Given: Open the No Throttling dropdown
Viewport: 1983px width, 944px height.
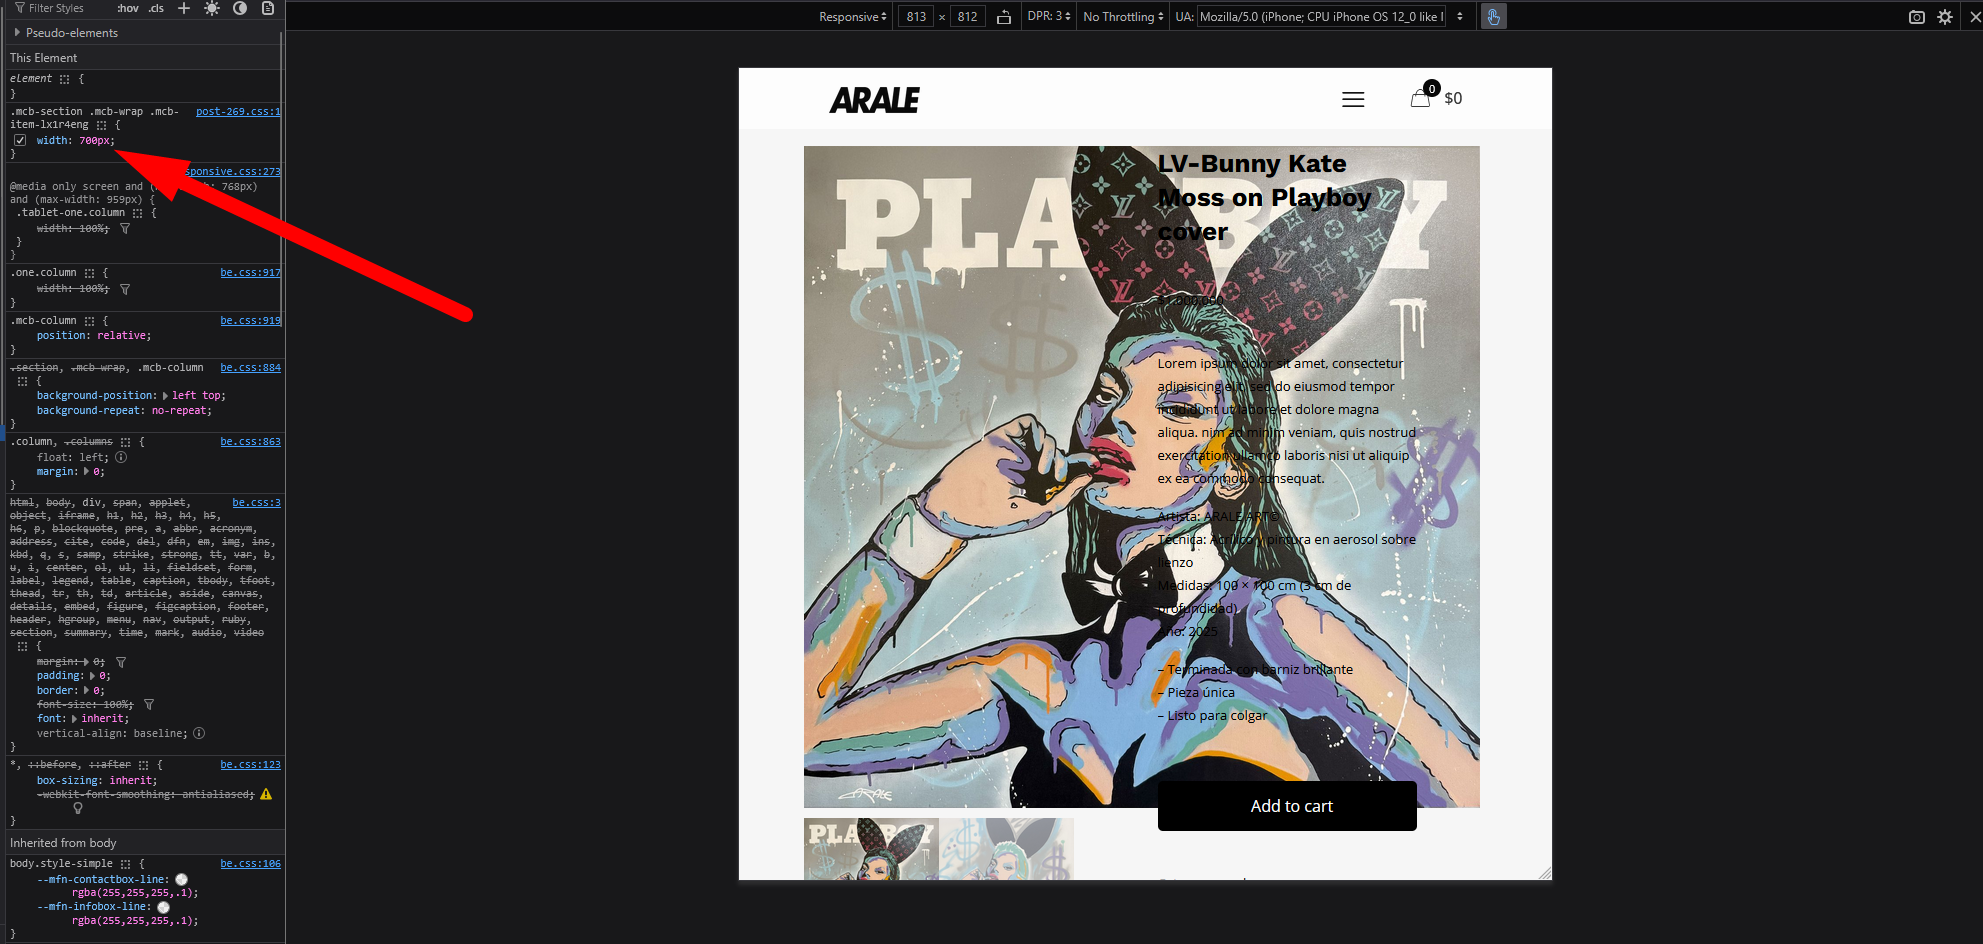Looking at the screenshot, I should [x=1123, y=17].
